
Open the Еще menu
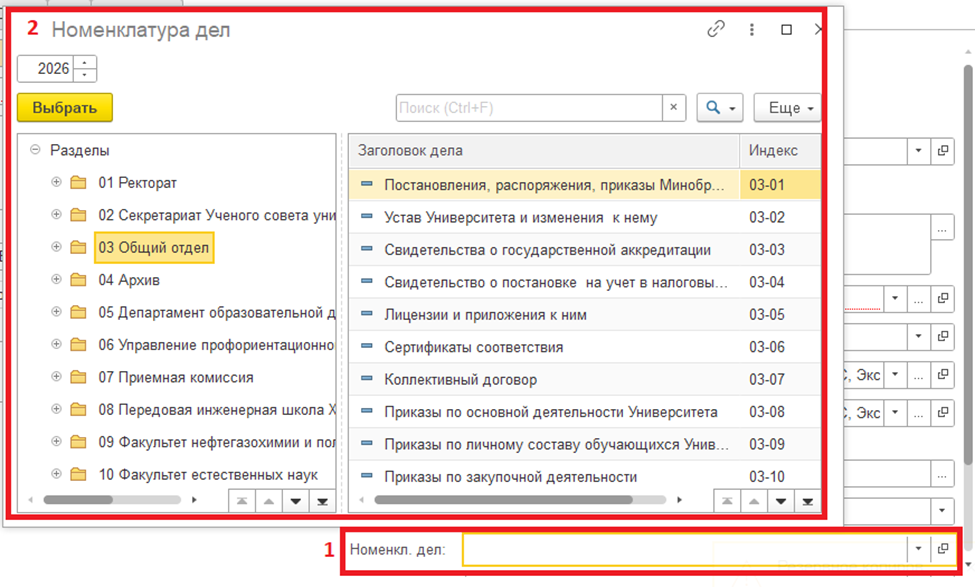(787, 108)
